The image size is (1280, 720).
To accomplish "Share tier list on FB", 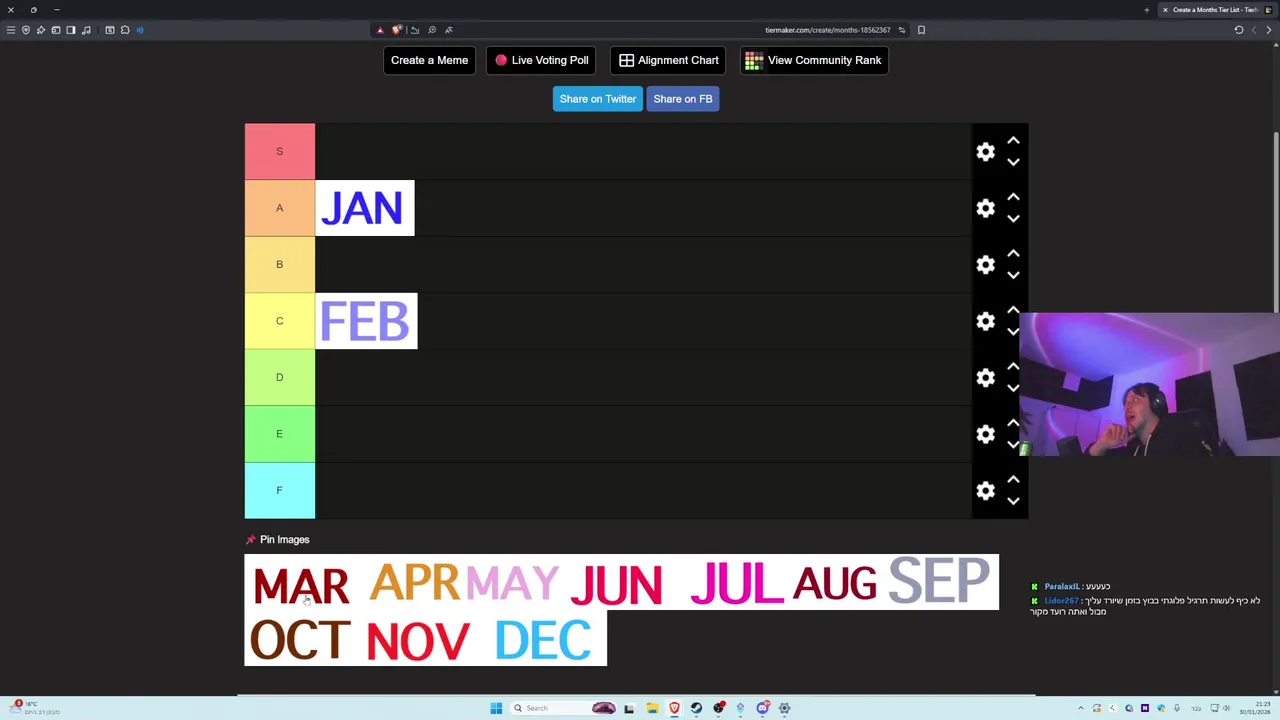I will pyautogui.click(x=683, y=99).
